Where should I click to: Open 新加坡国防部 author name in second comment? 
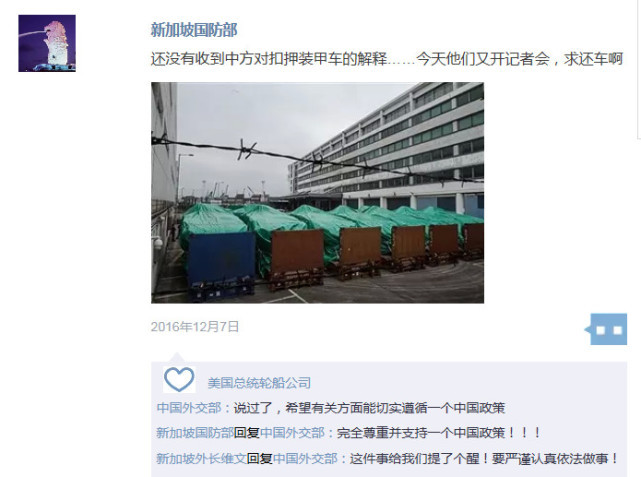click(x=195, y=432)
